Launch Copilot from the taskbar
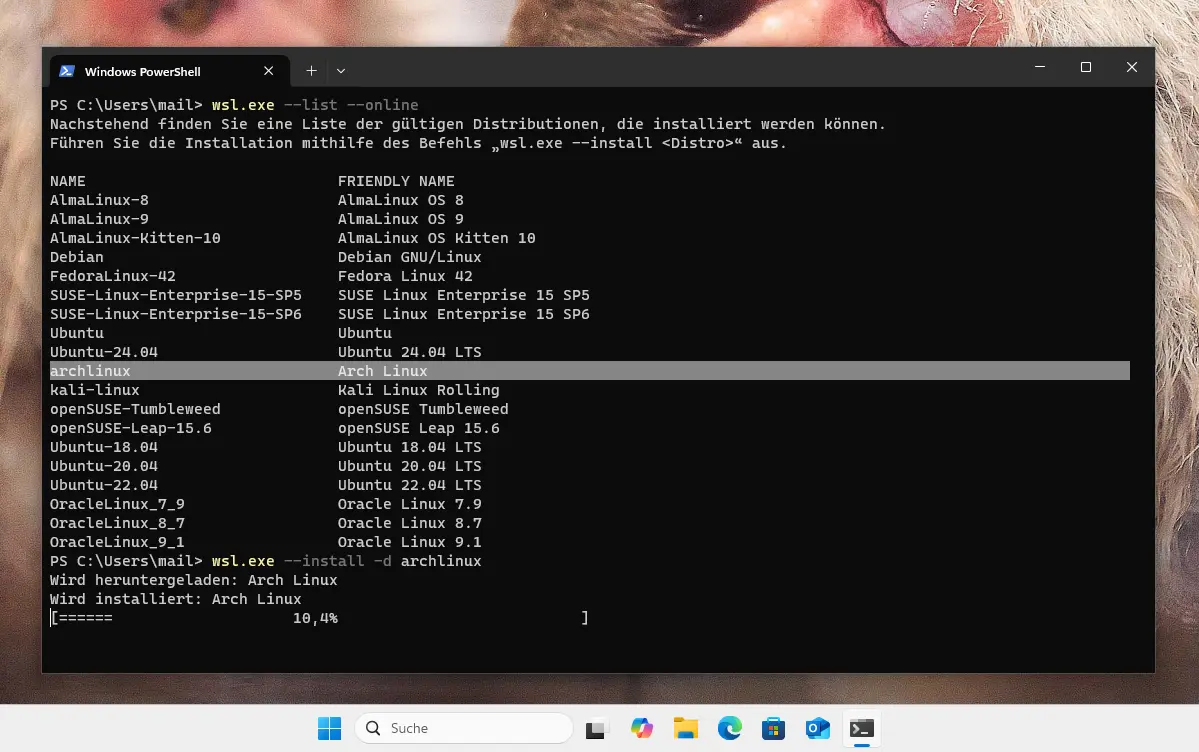The height and width of the screenshot is (752, 1199). tap(641, 728)
